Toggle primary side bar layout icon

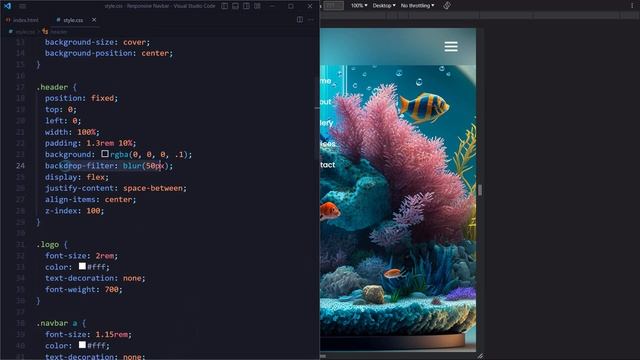point(224,6)
